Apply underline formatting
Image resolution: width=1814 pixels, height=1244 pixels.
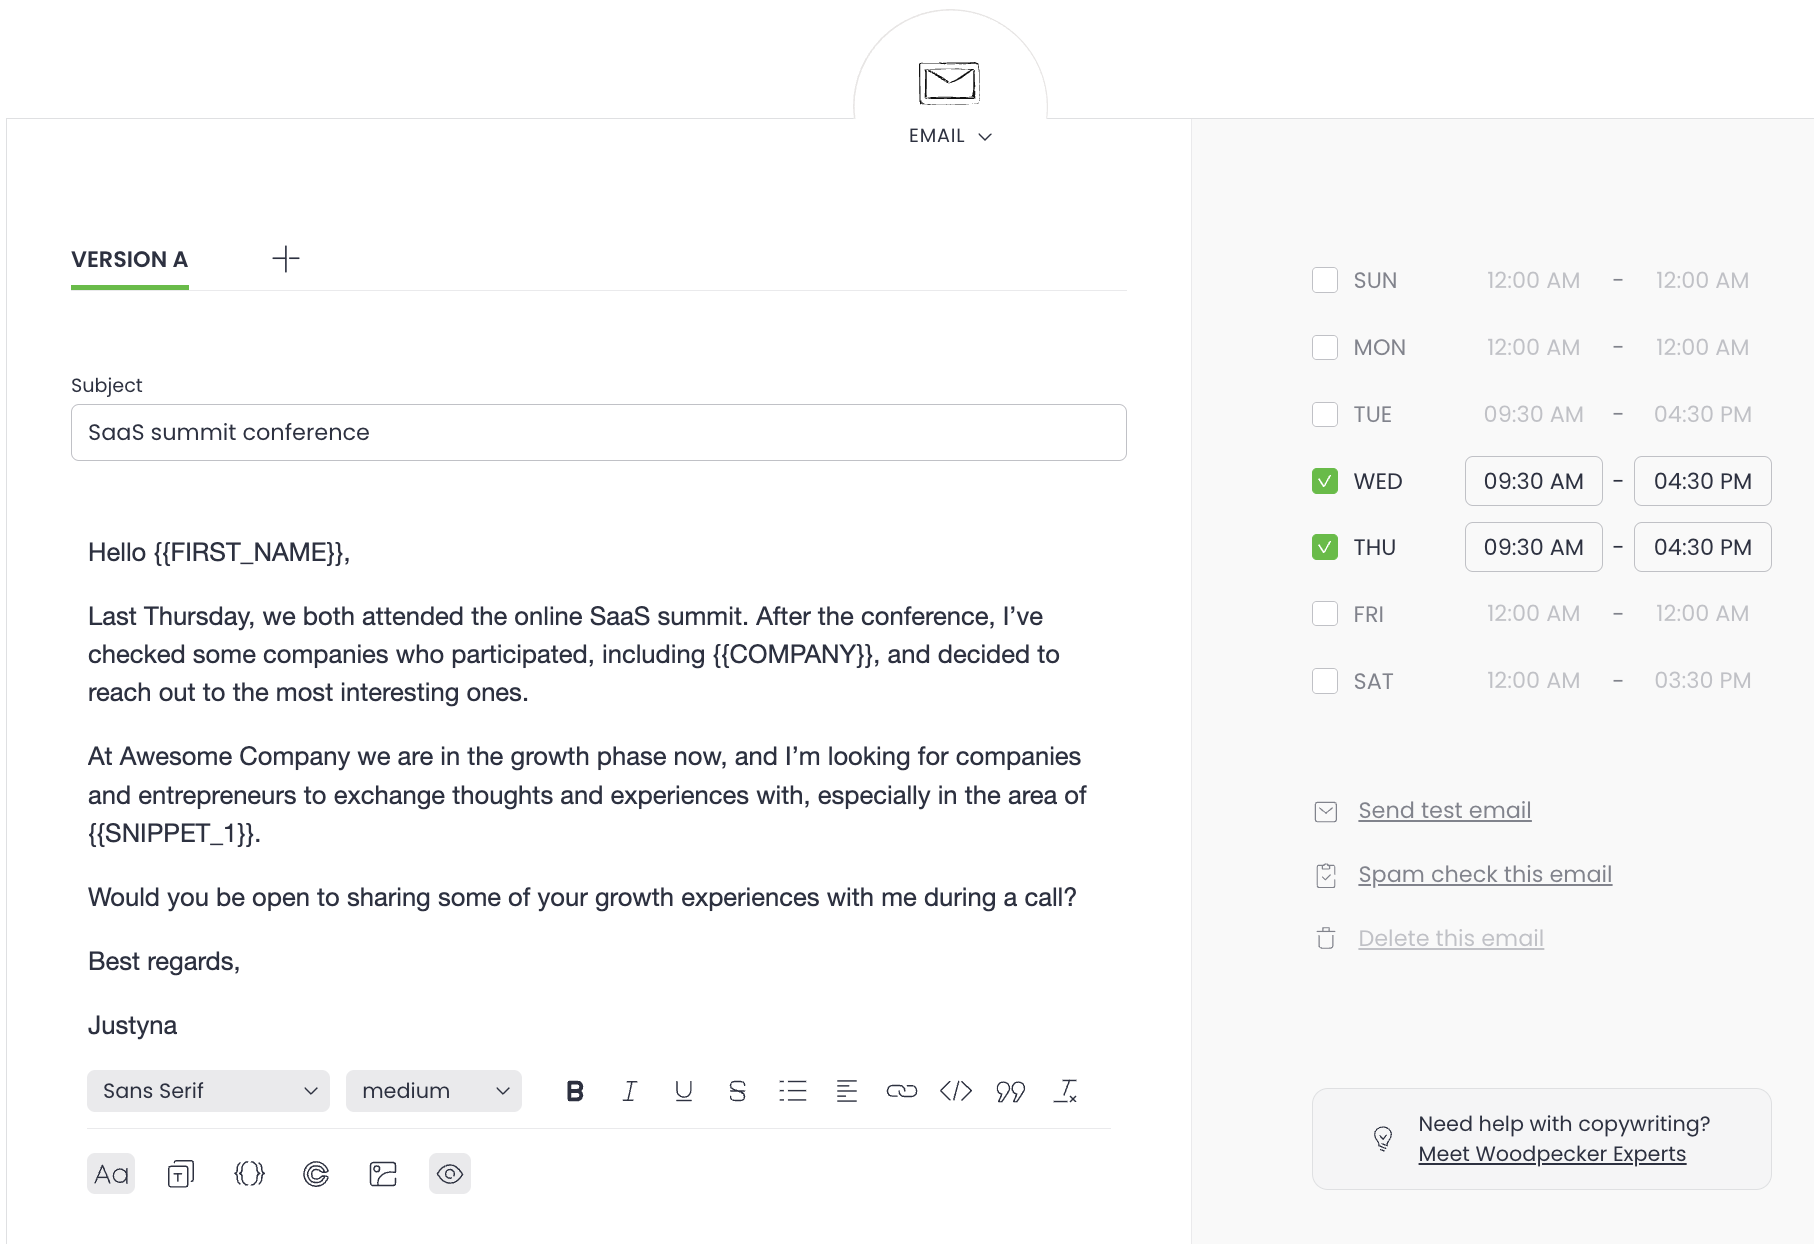pos(683,1091)
